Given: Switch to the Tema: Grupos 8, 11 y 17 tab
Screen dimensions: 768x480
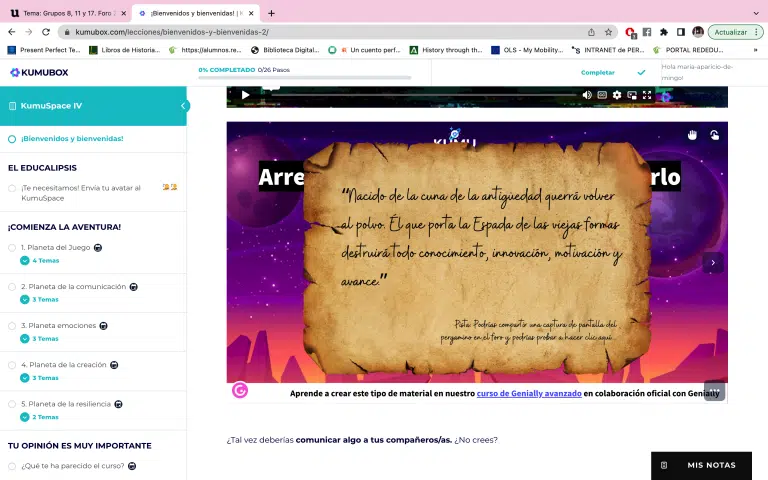Looking at the screenshot, I should point(65,13).
